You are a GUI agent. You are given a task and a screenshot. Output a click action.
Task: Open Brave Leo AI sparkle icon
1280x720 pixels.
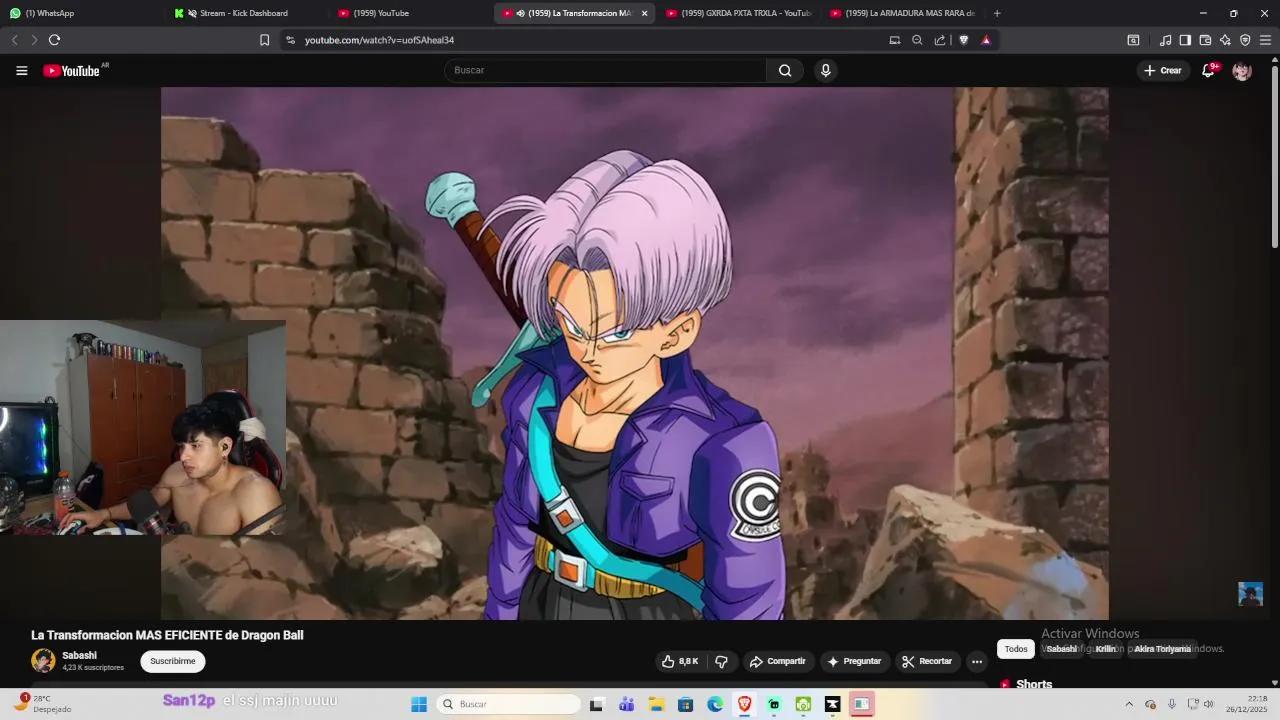pos(1225,40)
